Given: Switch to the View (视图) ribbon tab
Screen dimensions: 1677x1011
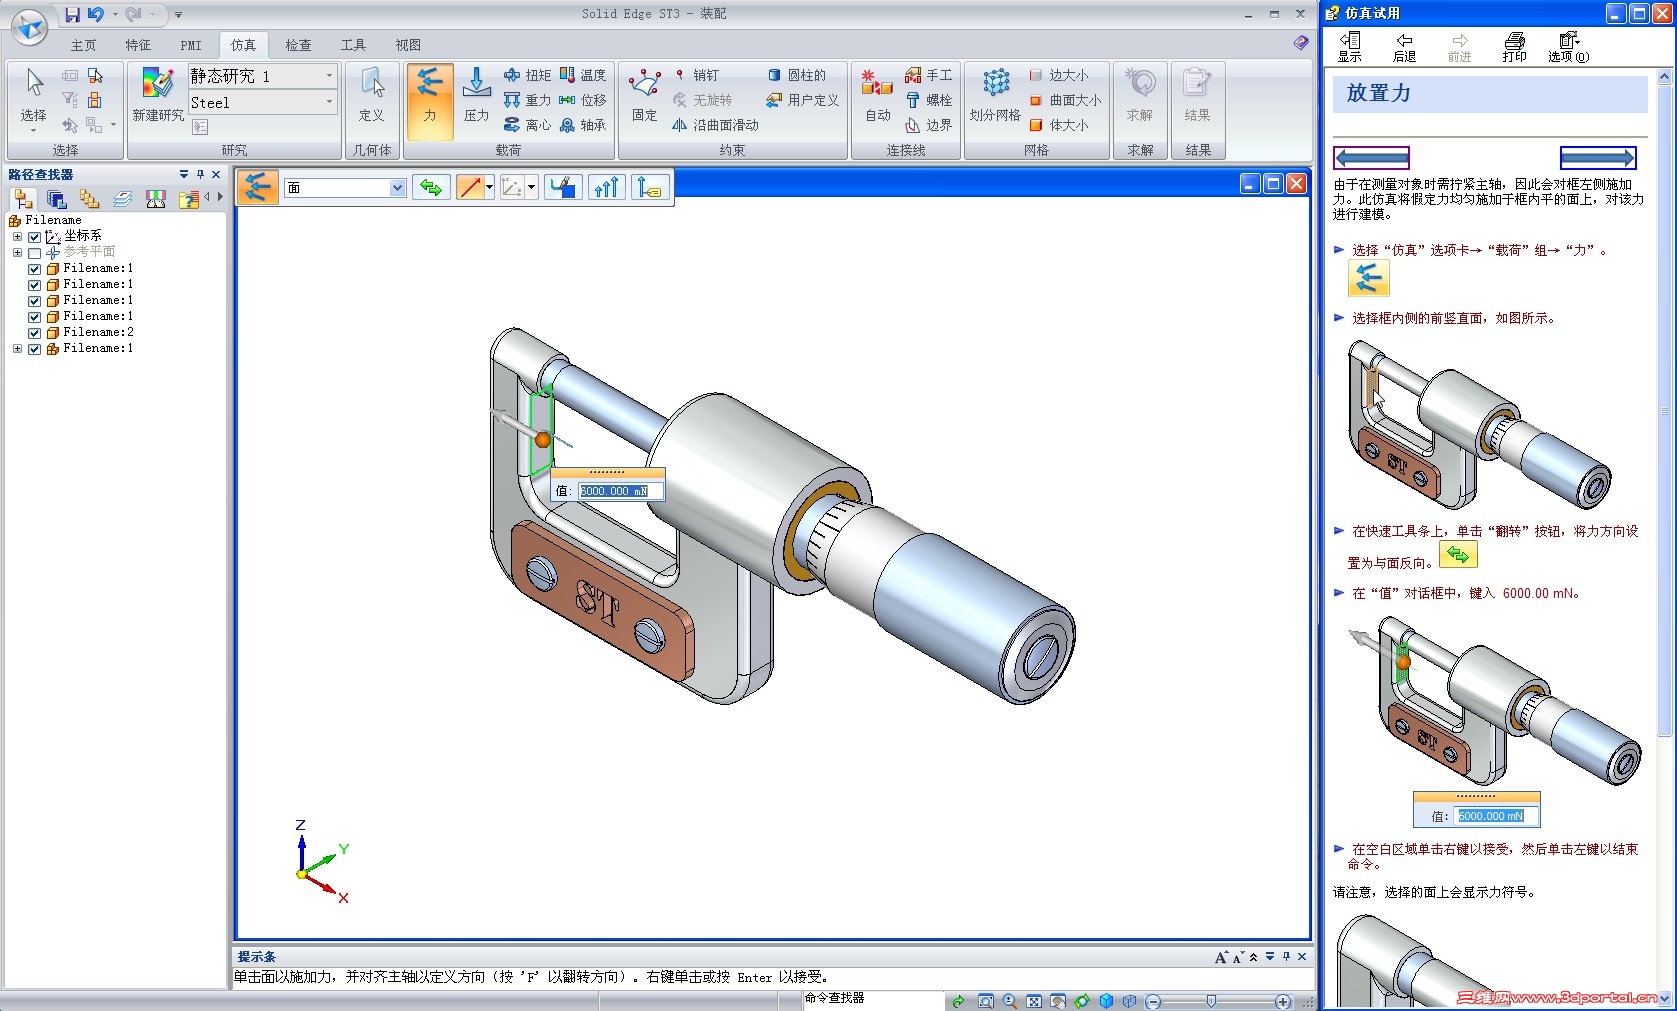Looking at the screenshot, I should click(x=408, y=45).
